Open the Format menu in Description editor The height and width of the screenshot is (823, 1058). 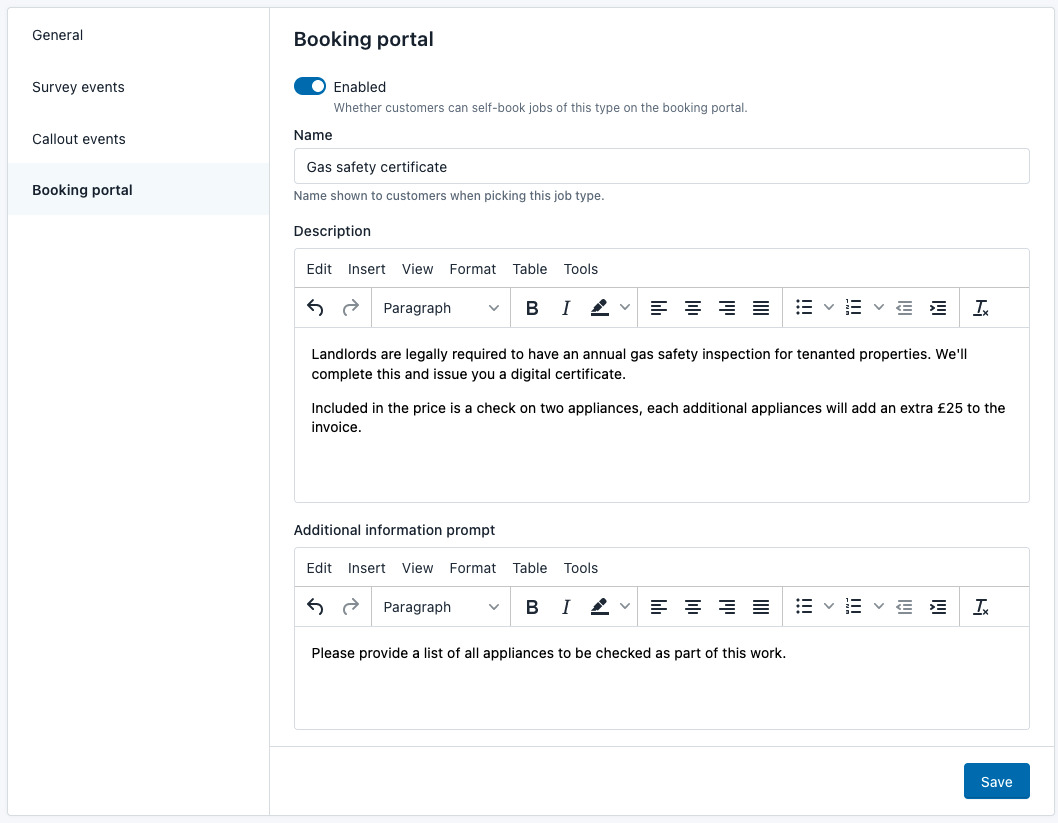tap(472, 269)
